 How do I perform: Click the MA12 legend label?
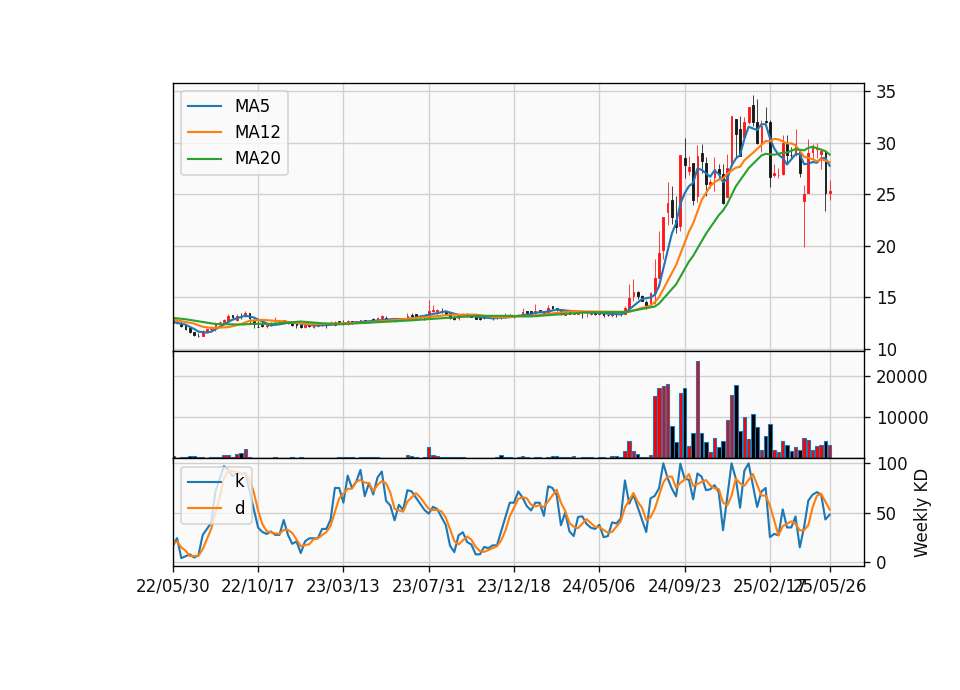[x=257, y=132]
